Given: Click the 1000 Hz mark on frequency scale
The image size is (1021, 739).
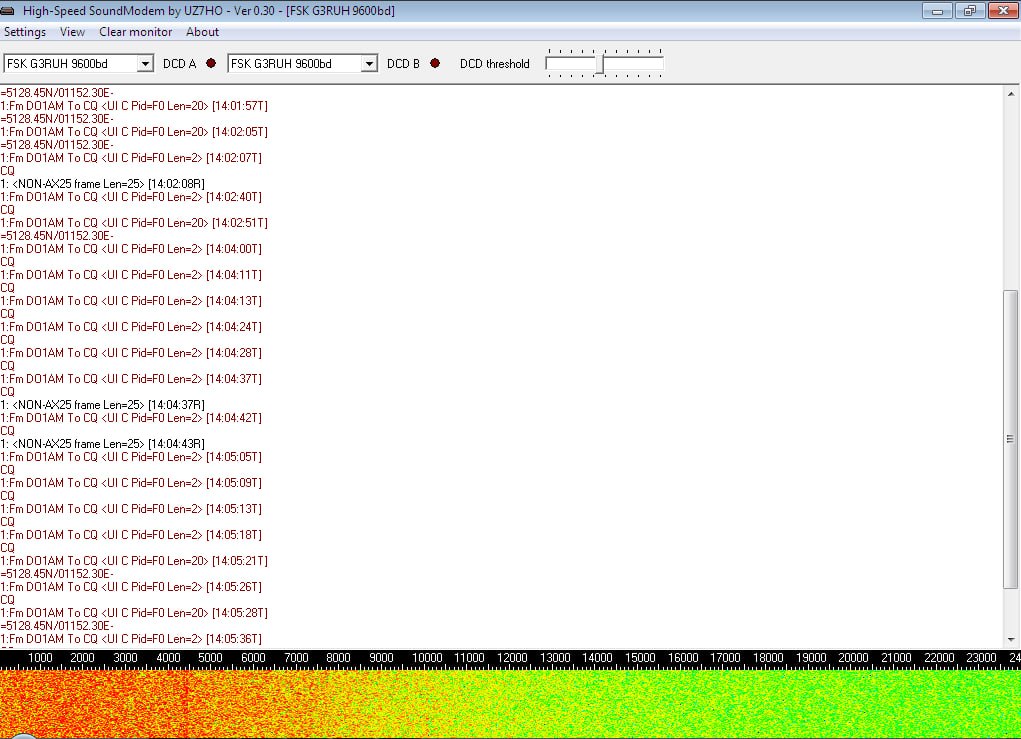Looking at the screenshot, I should click(40, 658).
